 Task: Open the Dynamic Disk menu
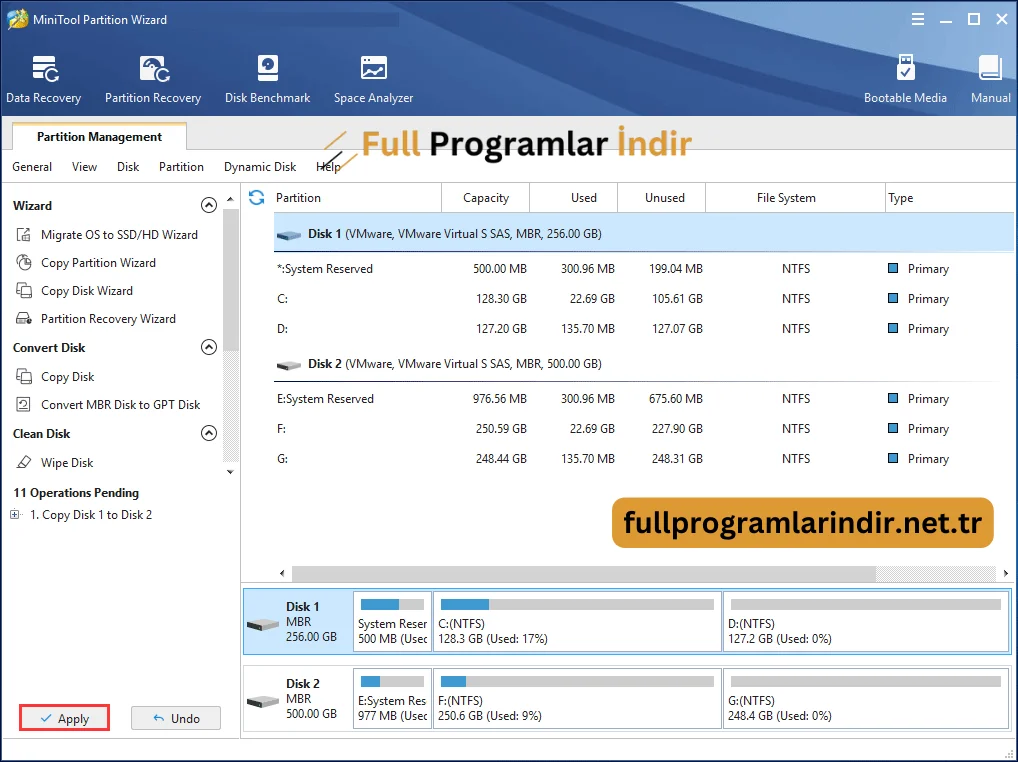[260, 167]
